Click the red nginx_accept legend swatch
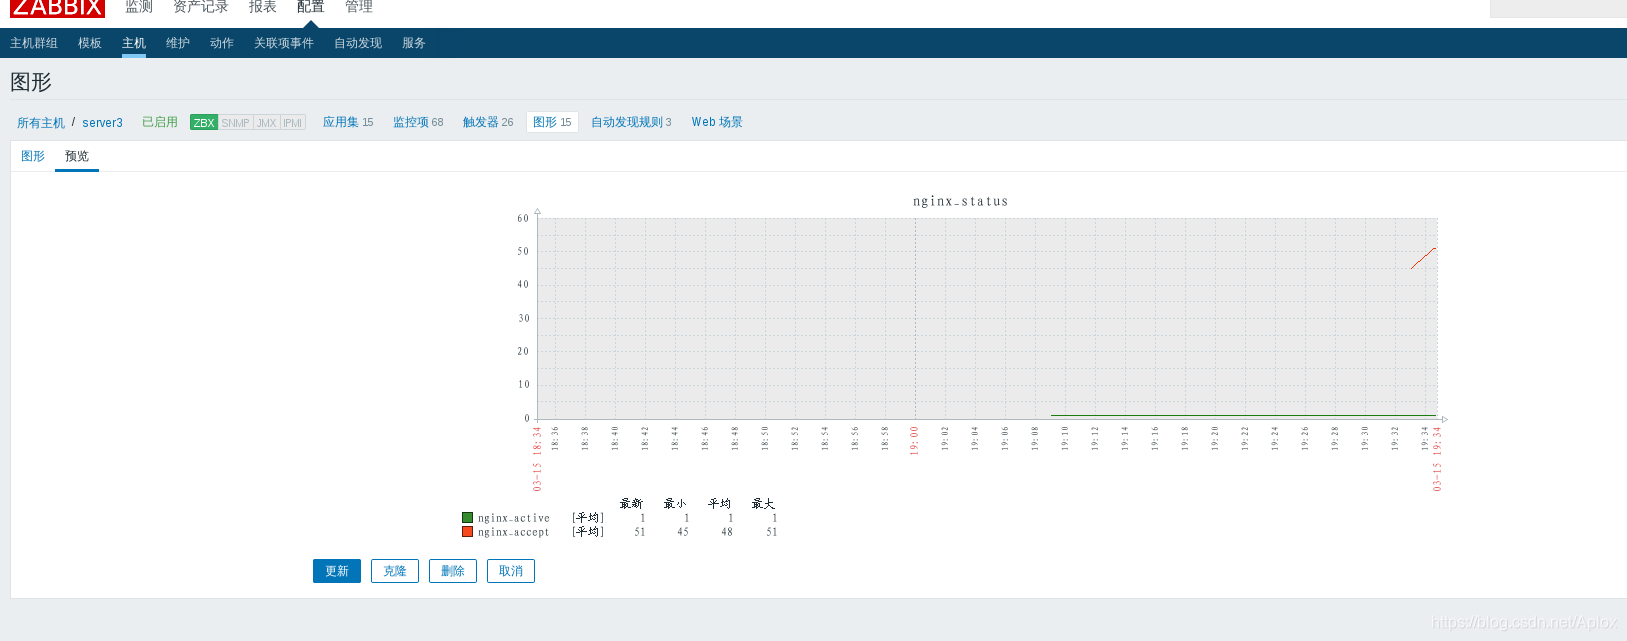This screenshot has width=1627, height=641. point(467,532)
